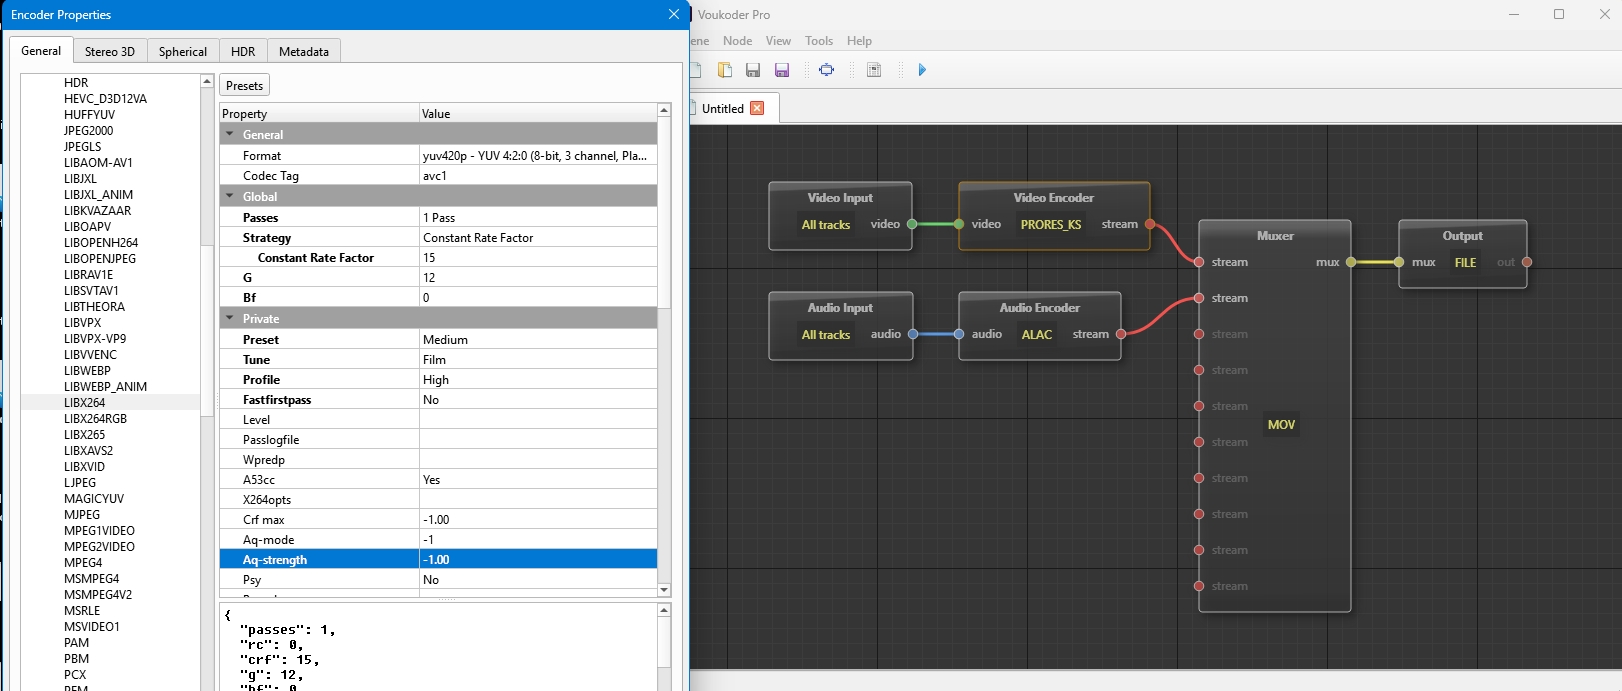Click the encoder list scroll-up arrow

click(x=207, y=81)
